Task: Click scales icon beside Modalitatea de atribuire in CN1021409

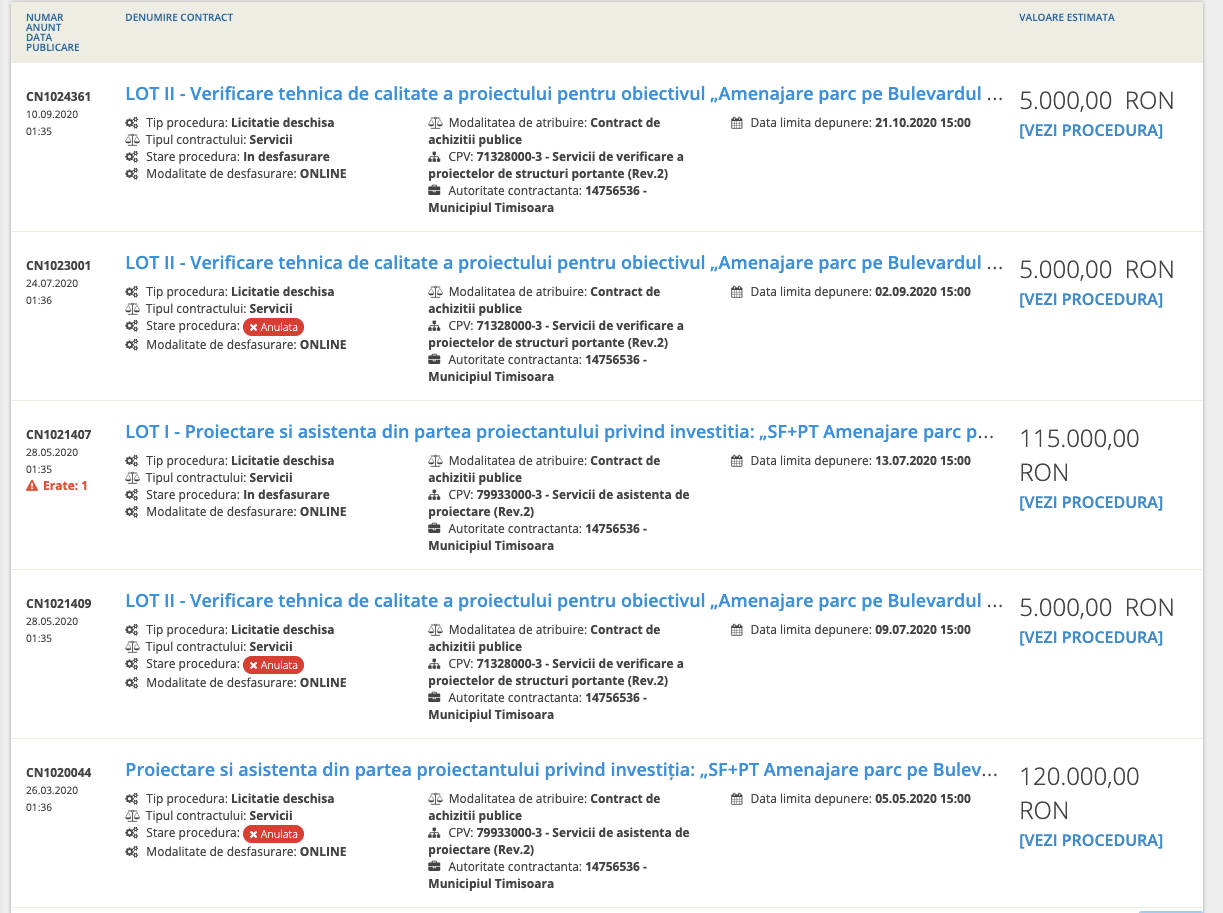Action: (434, 630)
